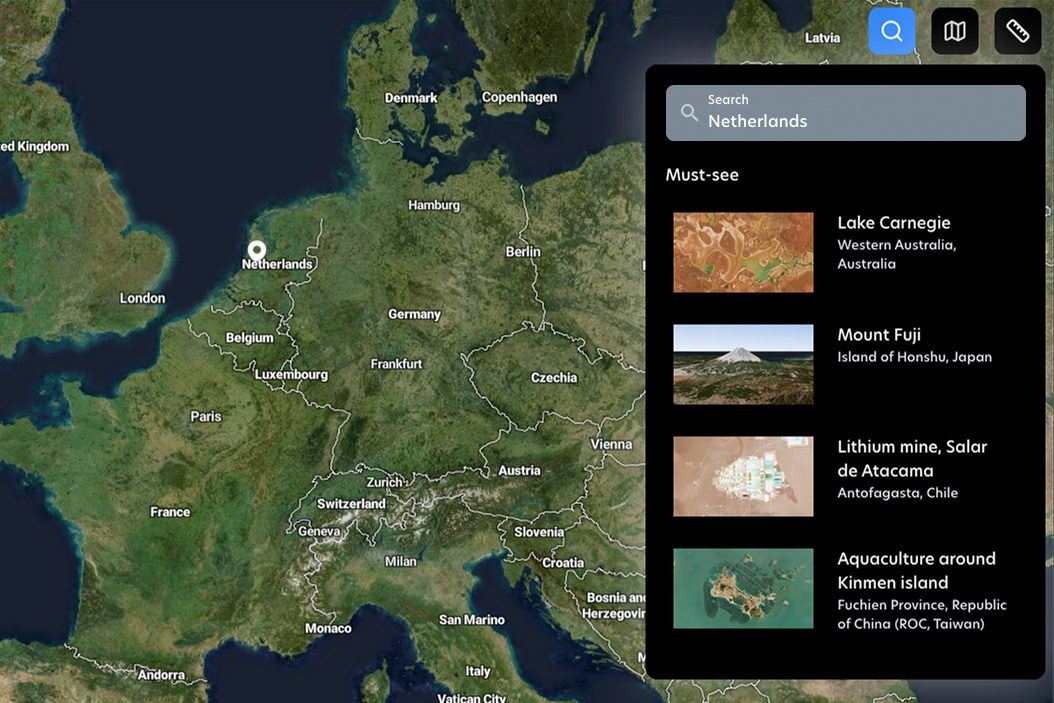This screenshot has width=1054, height=703.
Task: Select the Mount Fuji title
Action: pos(879,335)
